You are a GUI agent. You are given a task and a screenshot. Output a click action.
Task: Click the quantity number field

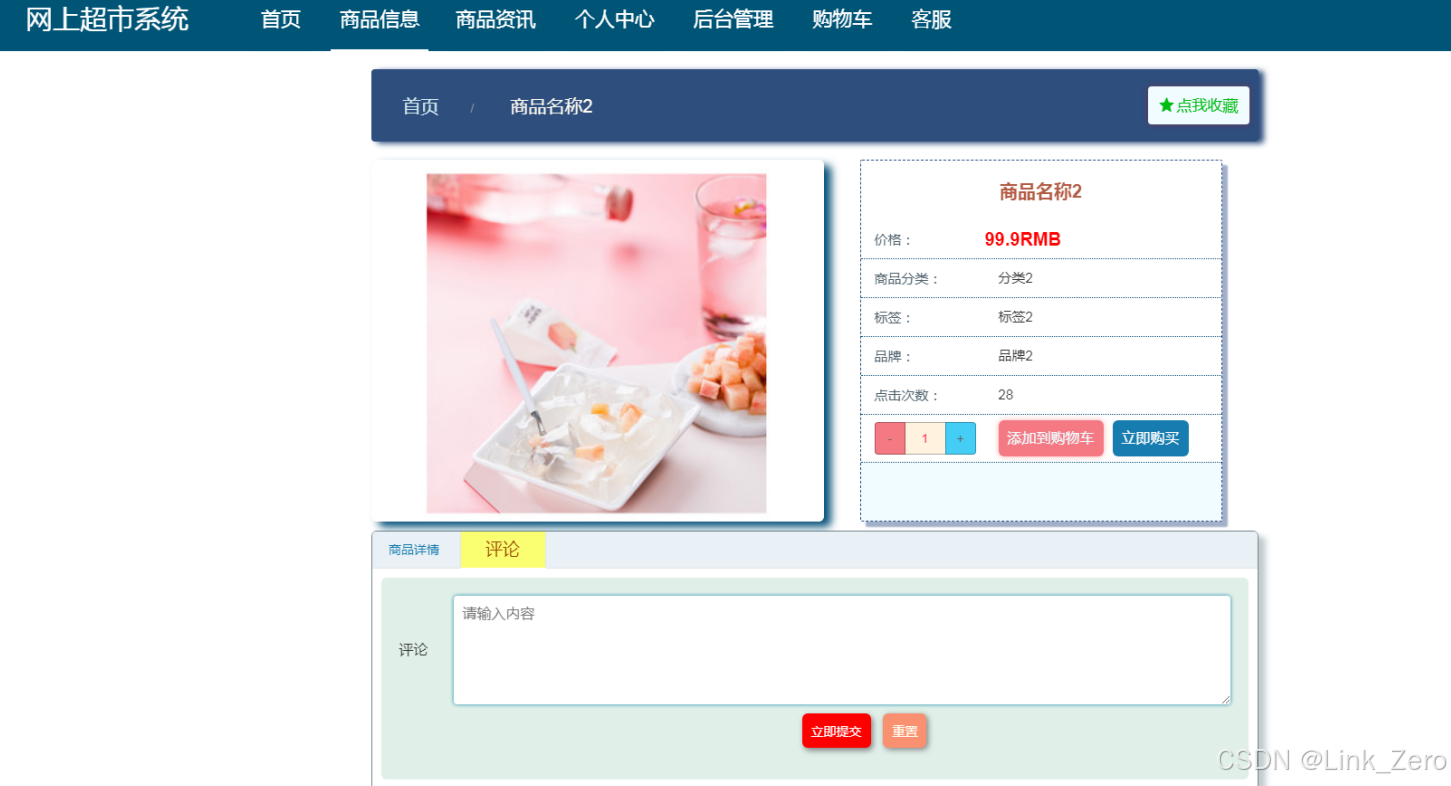925,438
